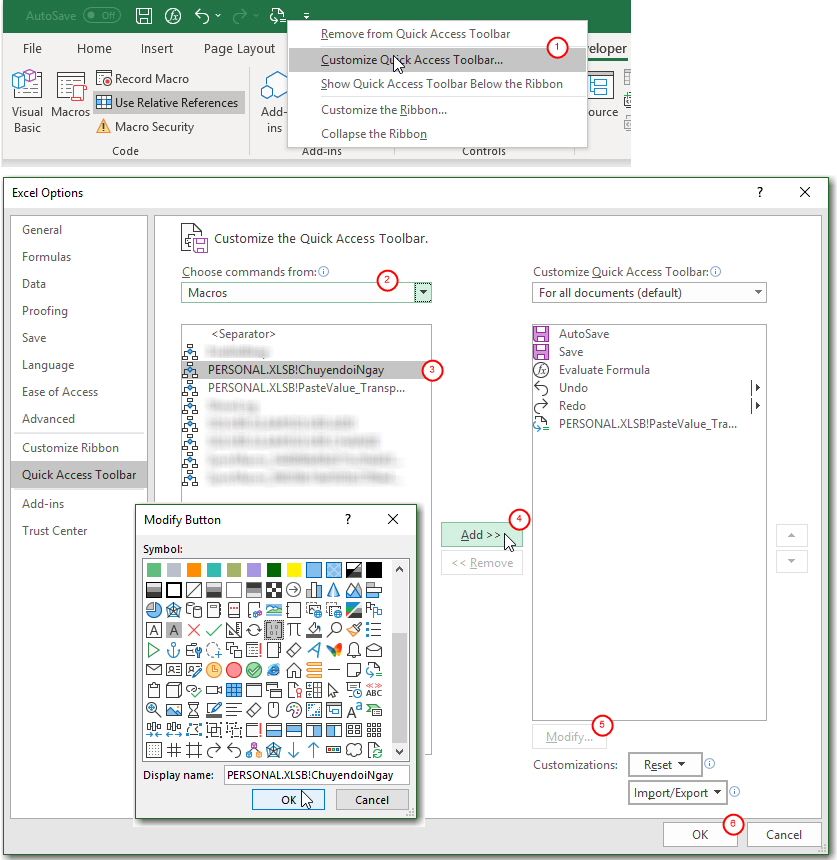The width and height of the screenshot is (837, 860).
Task: Pick the yellow color swatch symbol
Action: tap(293, 570)
